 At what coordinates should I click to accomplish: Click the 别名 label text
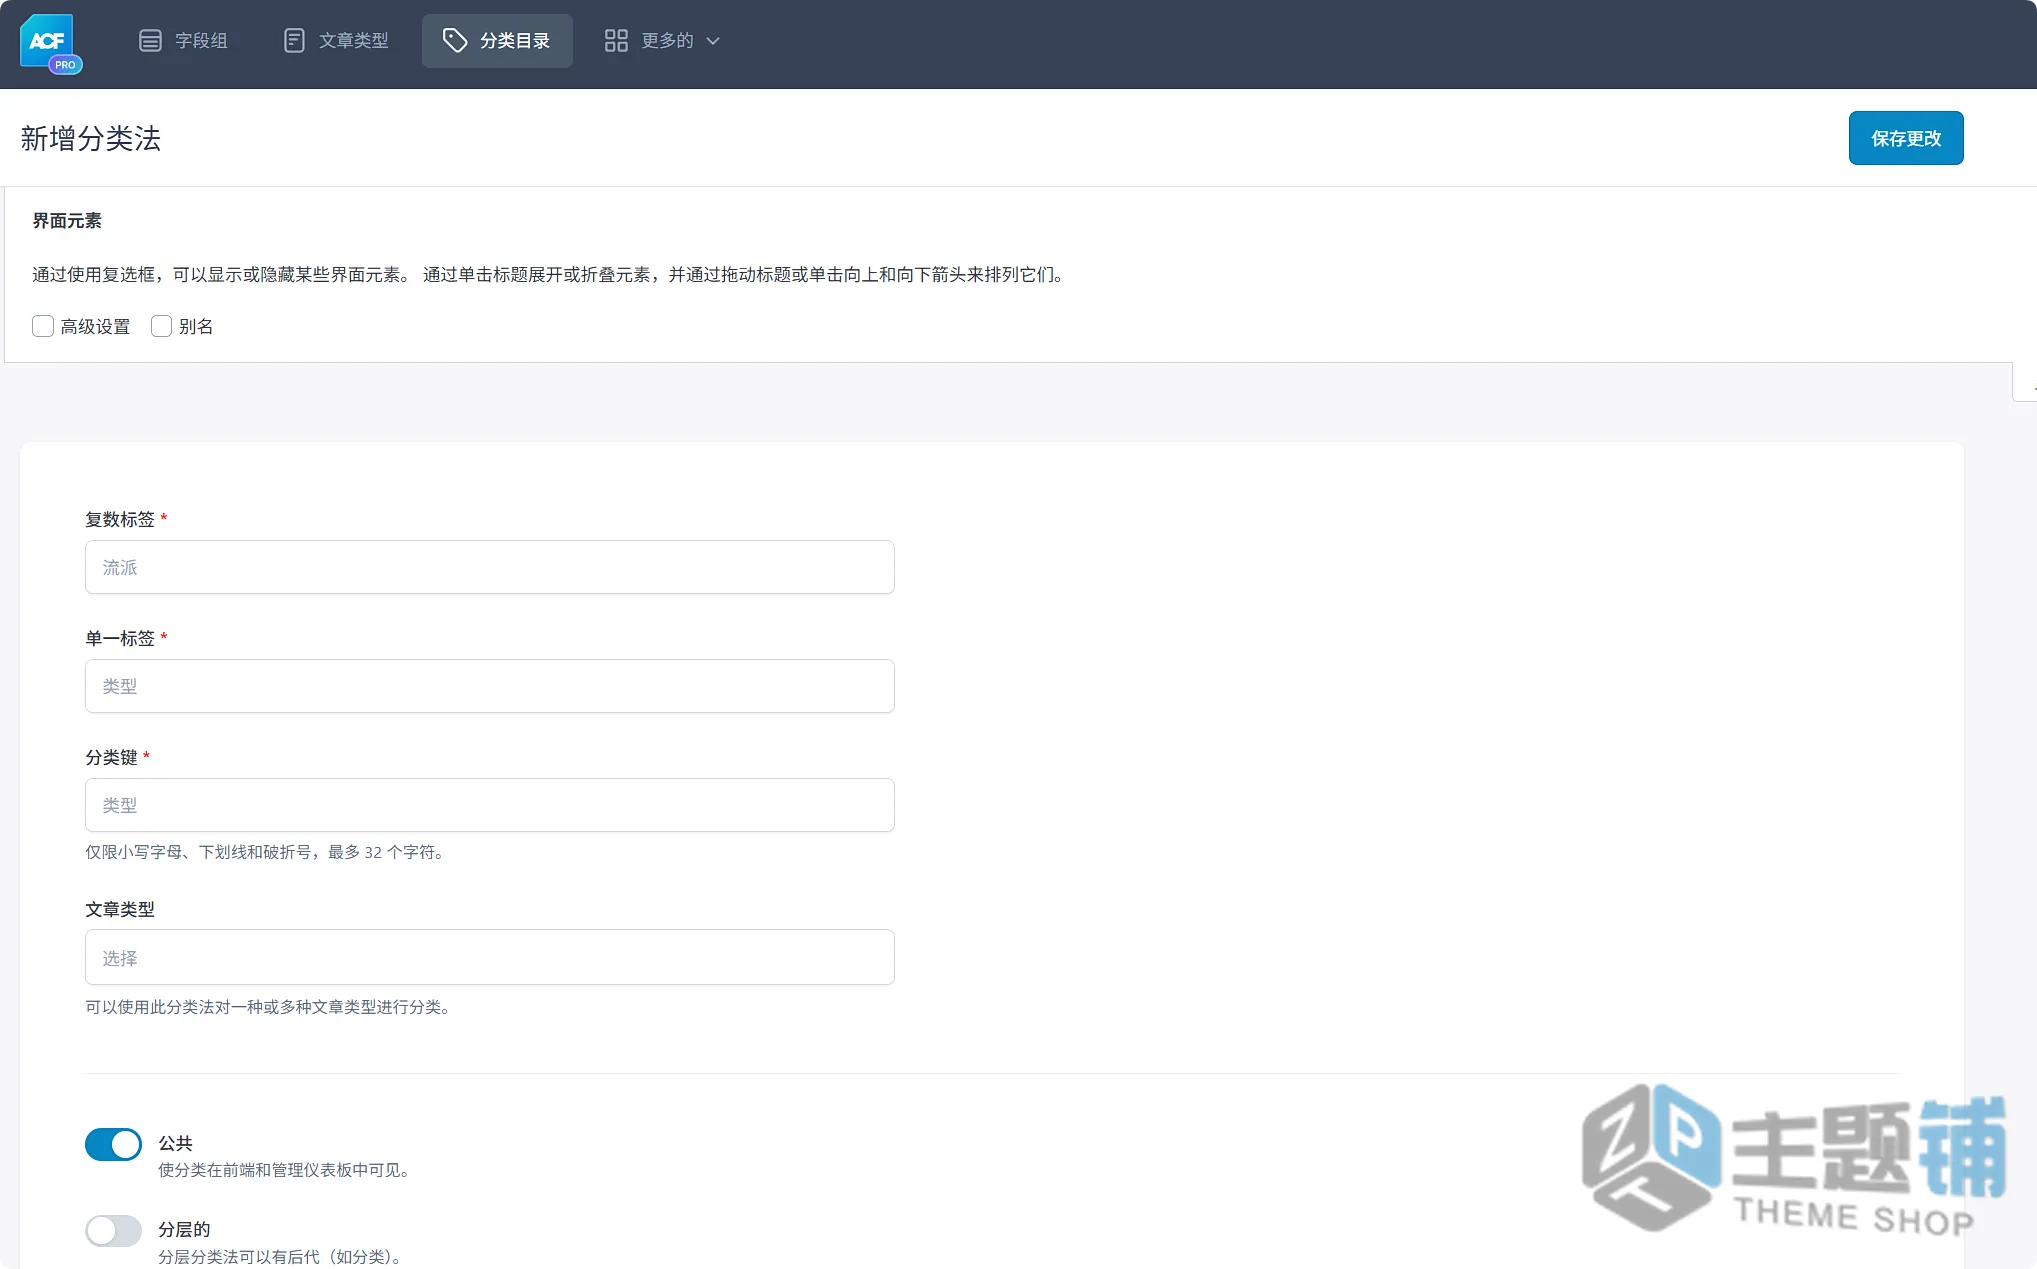pyautogui.click(x=196, y=326)
